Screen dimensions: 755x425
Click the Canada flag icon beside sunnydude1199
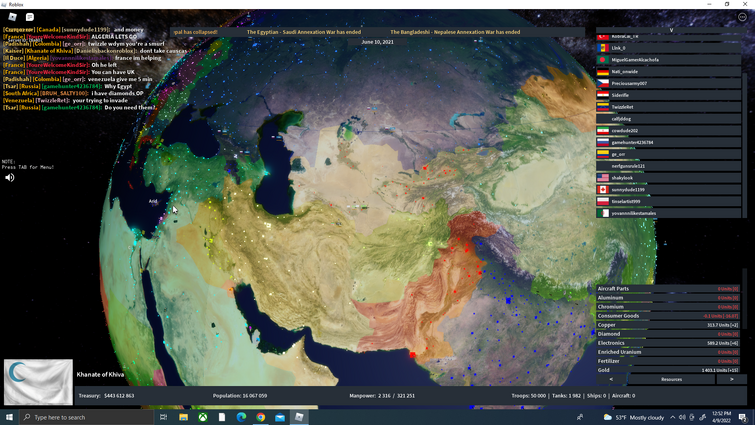coord(603,190)
